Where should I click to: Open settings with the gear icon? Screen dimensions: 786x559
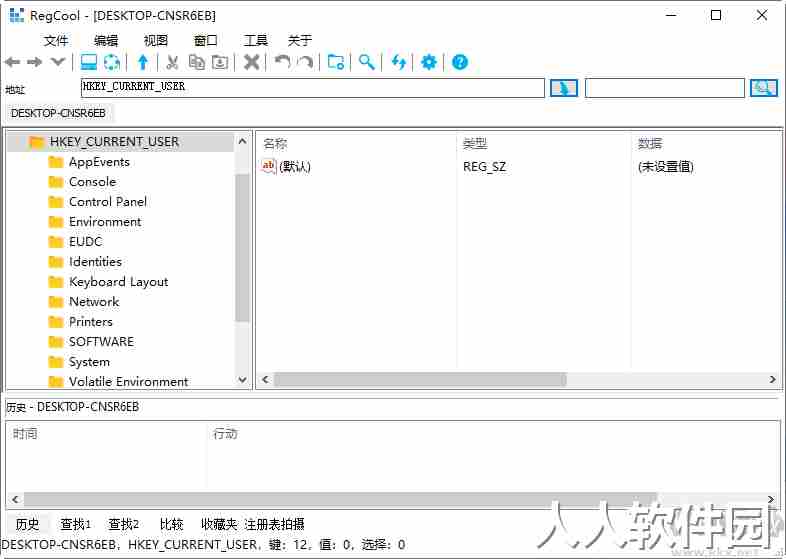pos(429,62)
